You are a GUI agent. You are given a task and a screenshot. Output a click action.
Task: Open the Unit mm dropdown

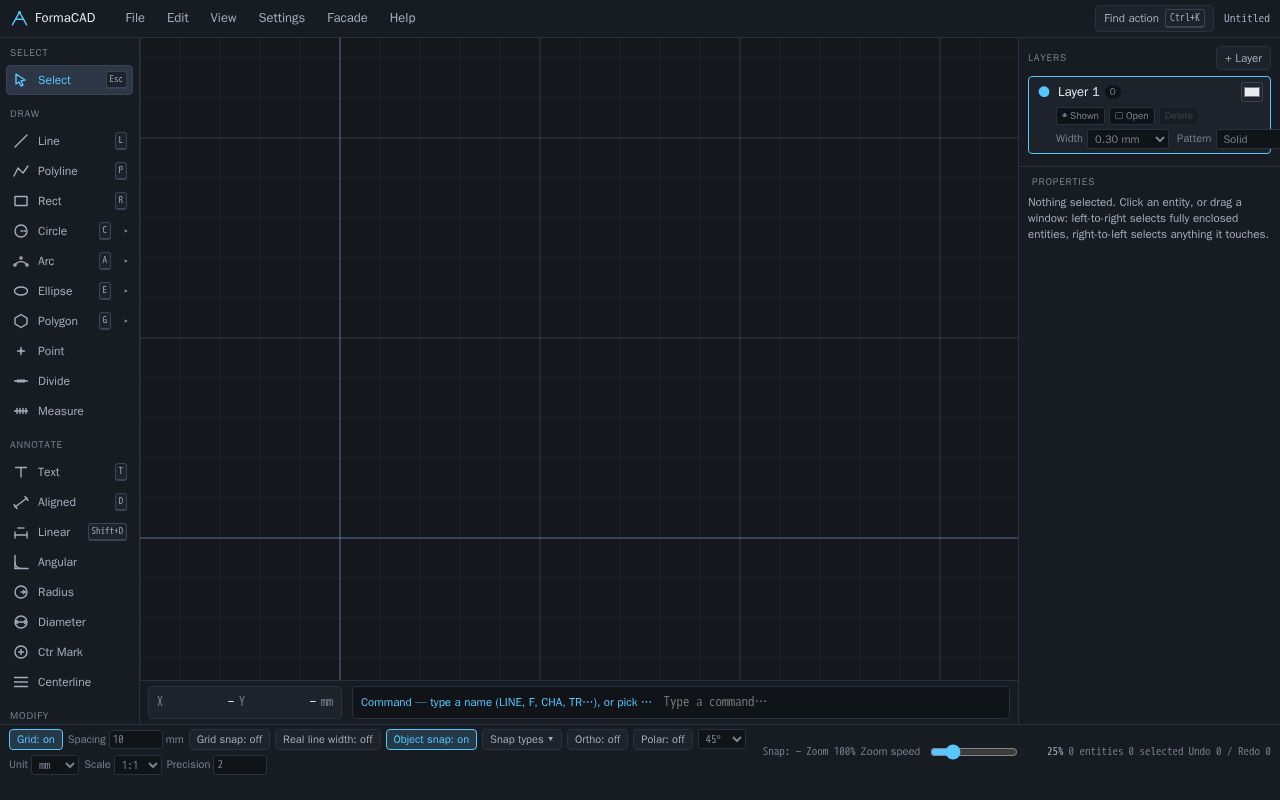pyautogui.click(x=55, y=765)
